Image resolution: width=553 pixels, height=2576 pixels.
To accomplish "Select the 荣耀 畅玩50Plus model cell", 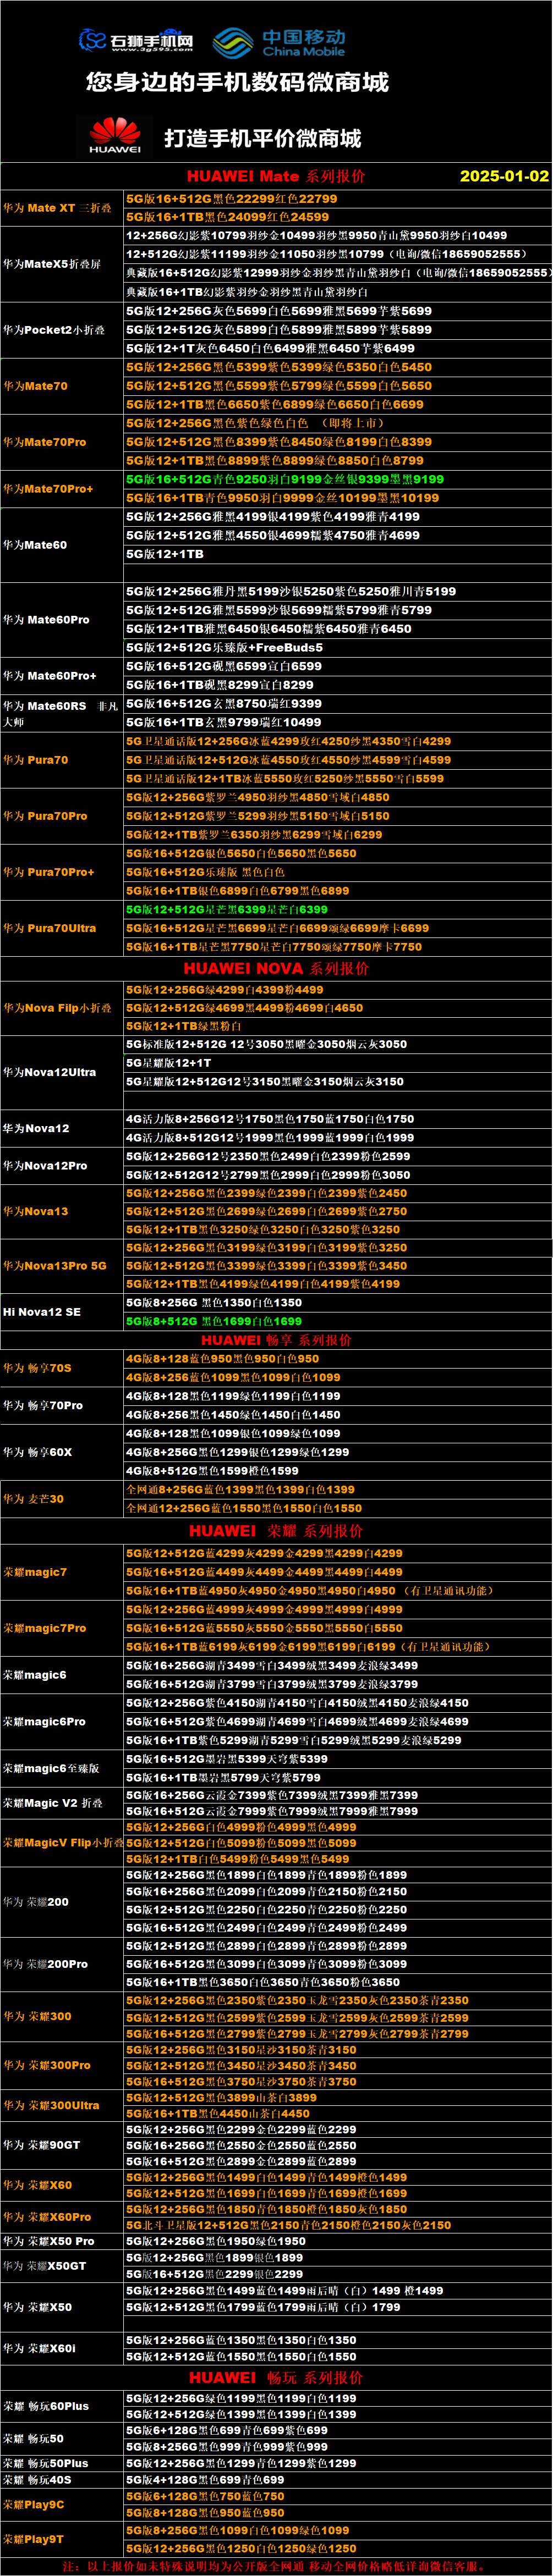I will click(62, 2463).
